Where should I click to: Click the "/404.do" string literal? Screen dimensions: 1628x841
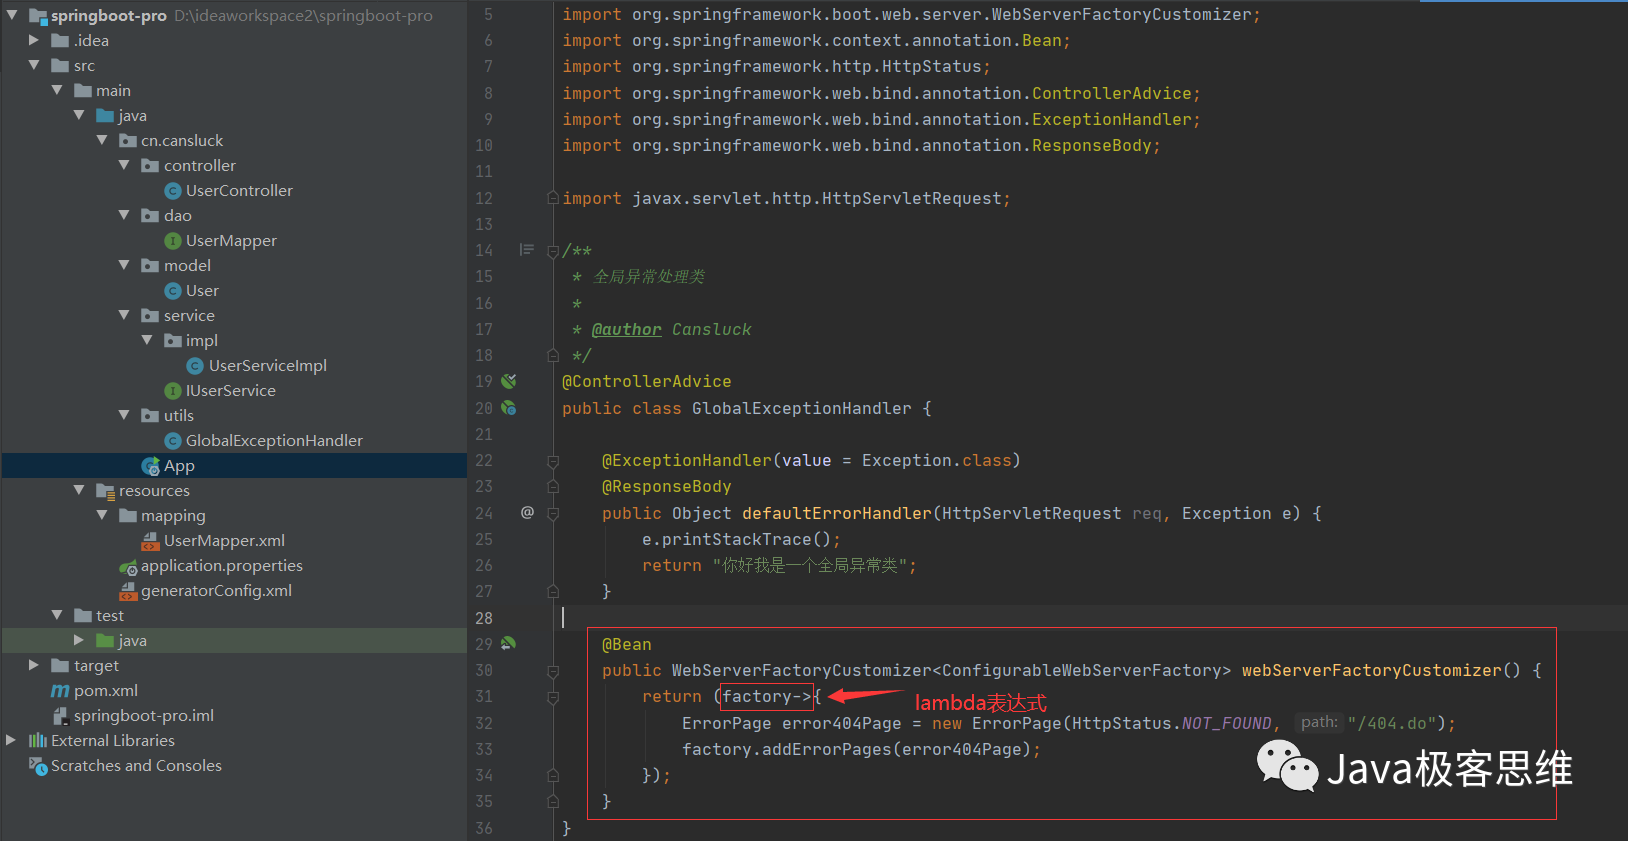coord(1392,723)
